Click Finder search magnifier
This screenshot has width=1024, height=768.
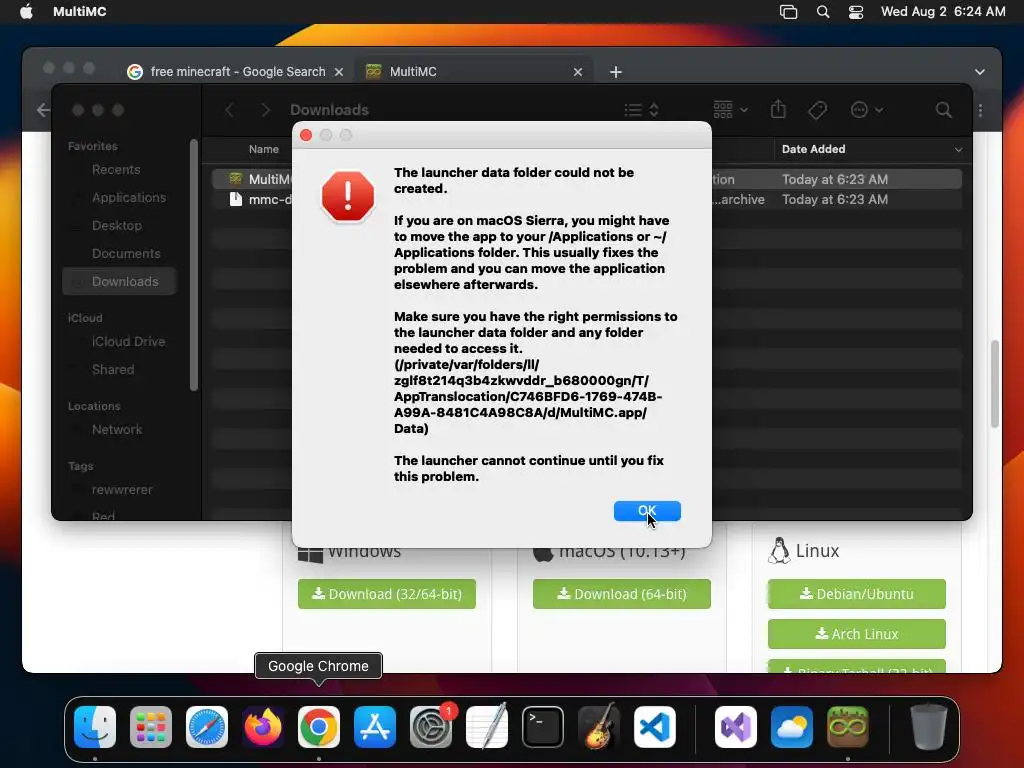click(943, 110)
